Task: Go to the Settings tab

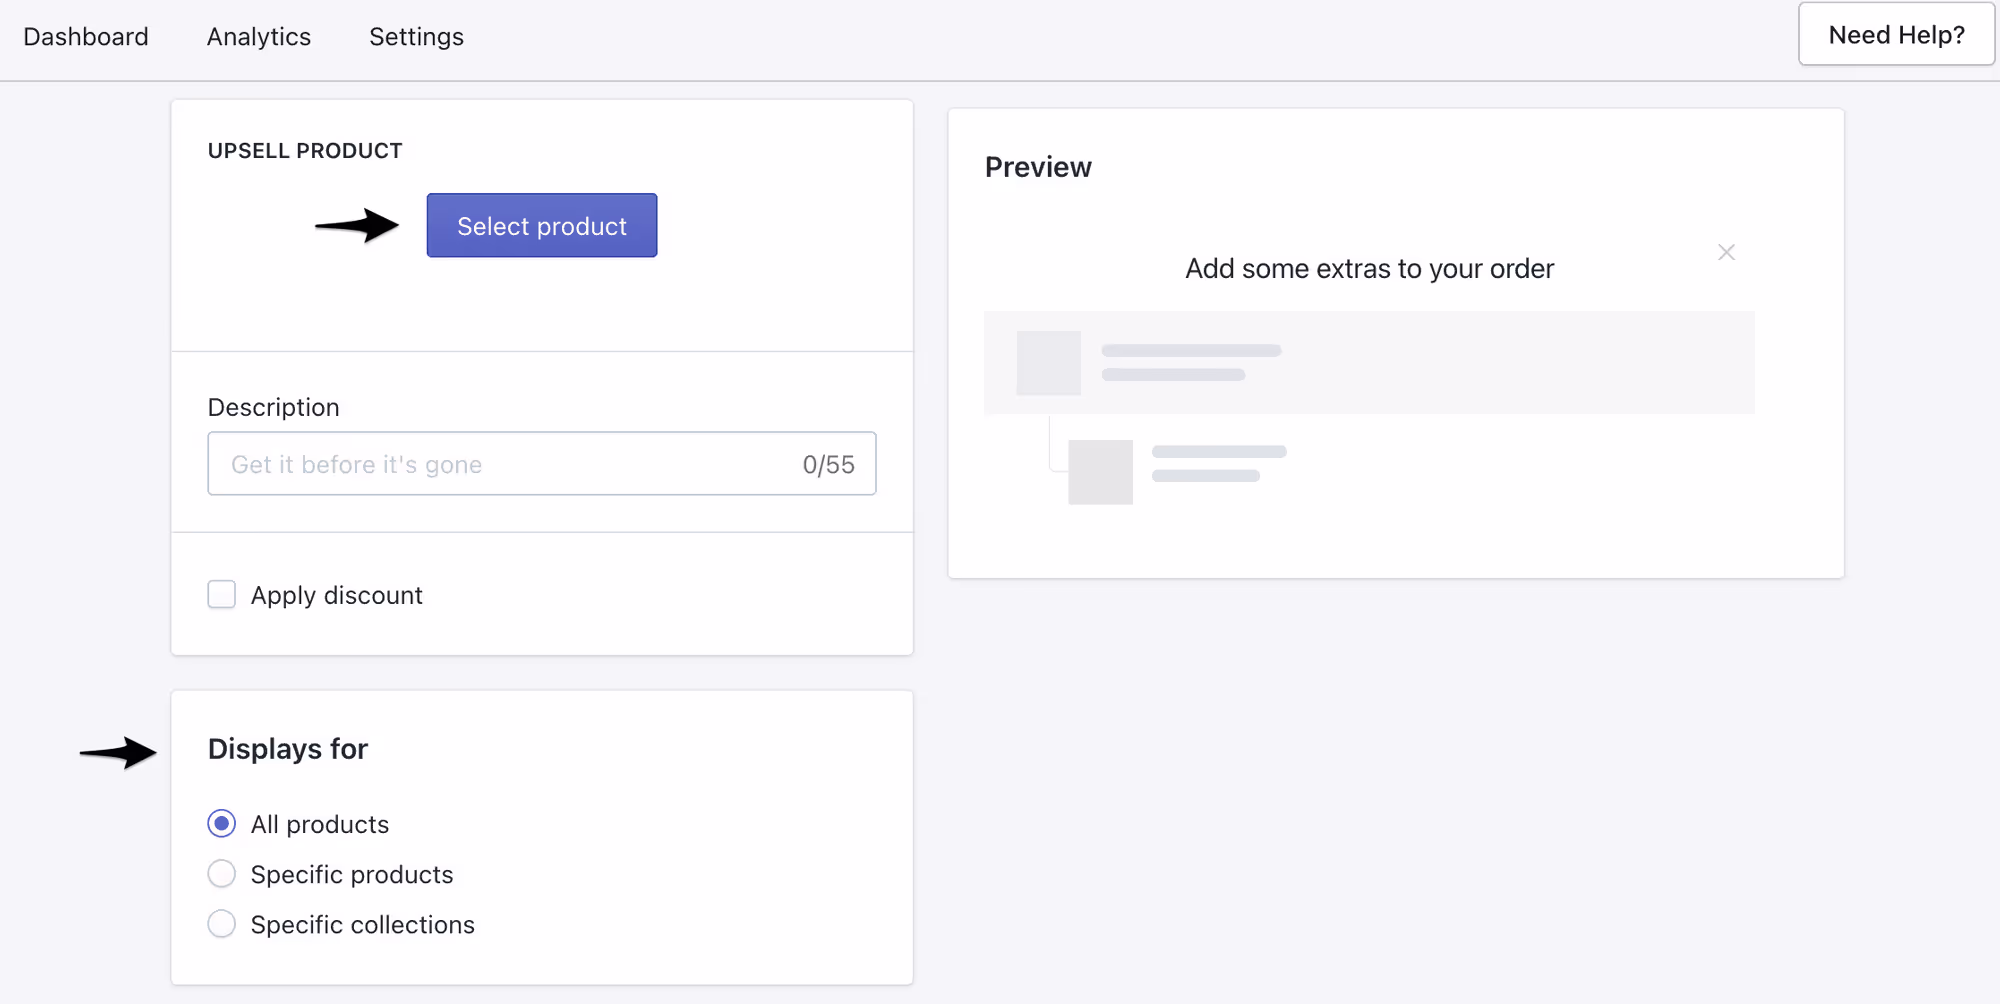Action: pyautogui.click(x=416, y=37)
